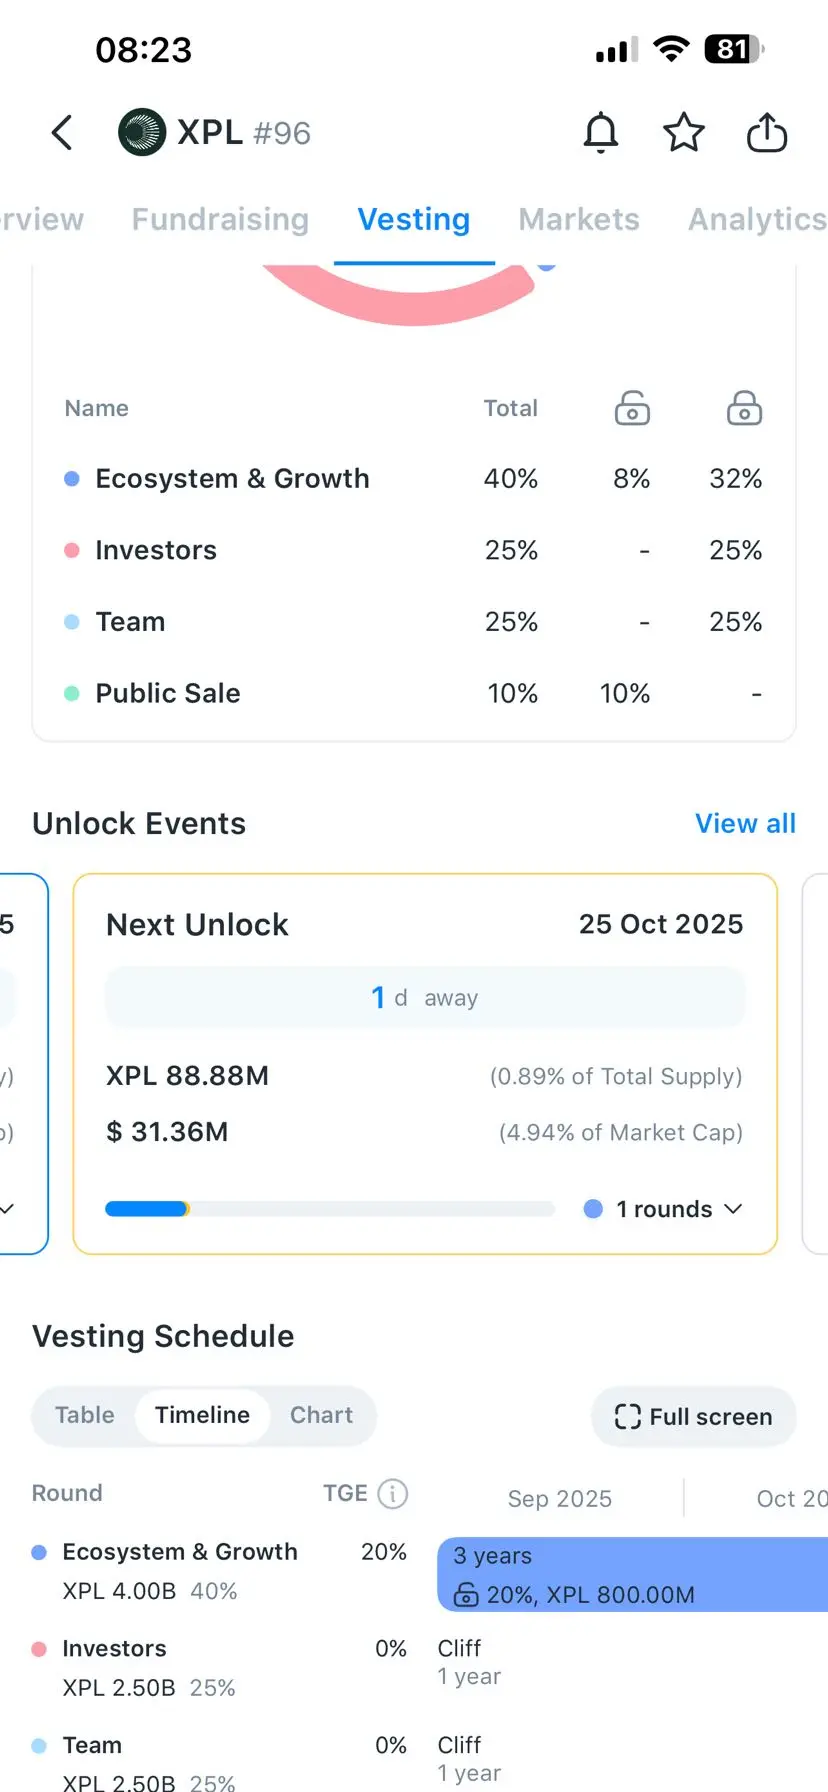Expand the previous unlock card chevron

coord(8,1209)
